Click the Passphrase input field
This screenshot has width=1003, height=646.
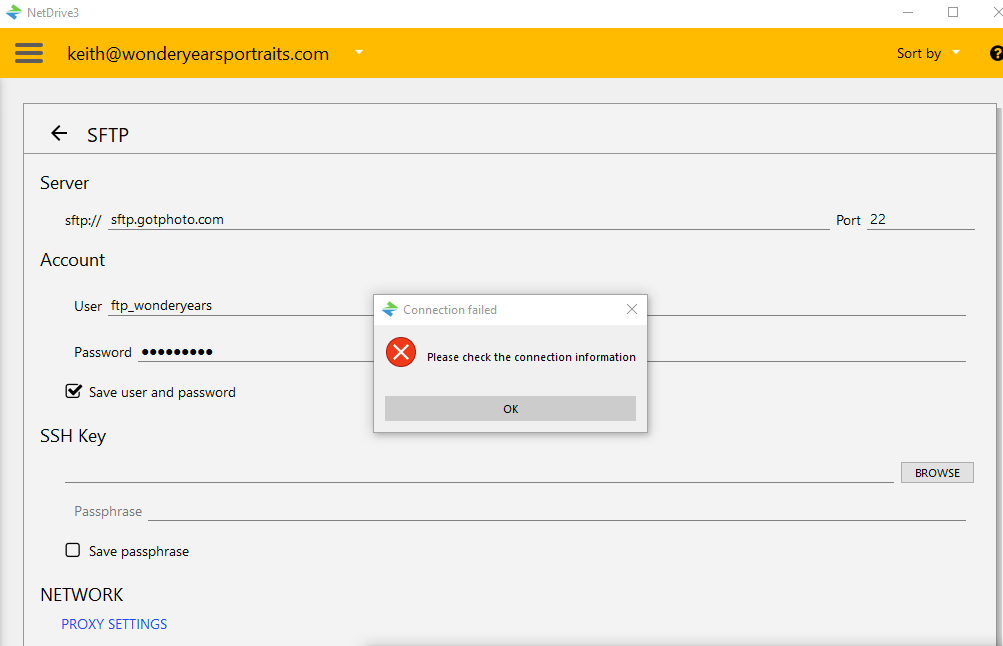pyautogui.click(x=556, y=511)
